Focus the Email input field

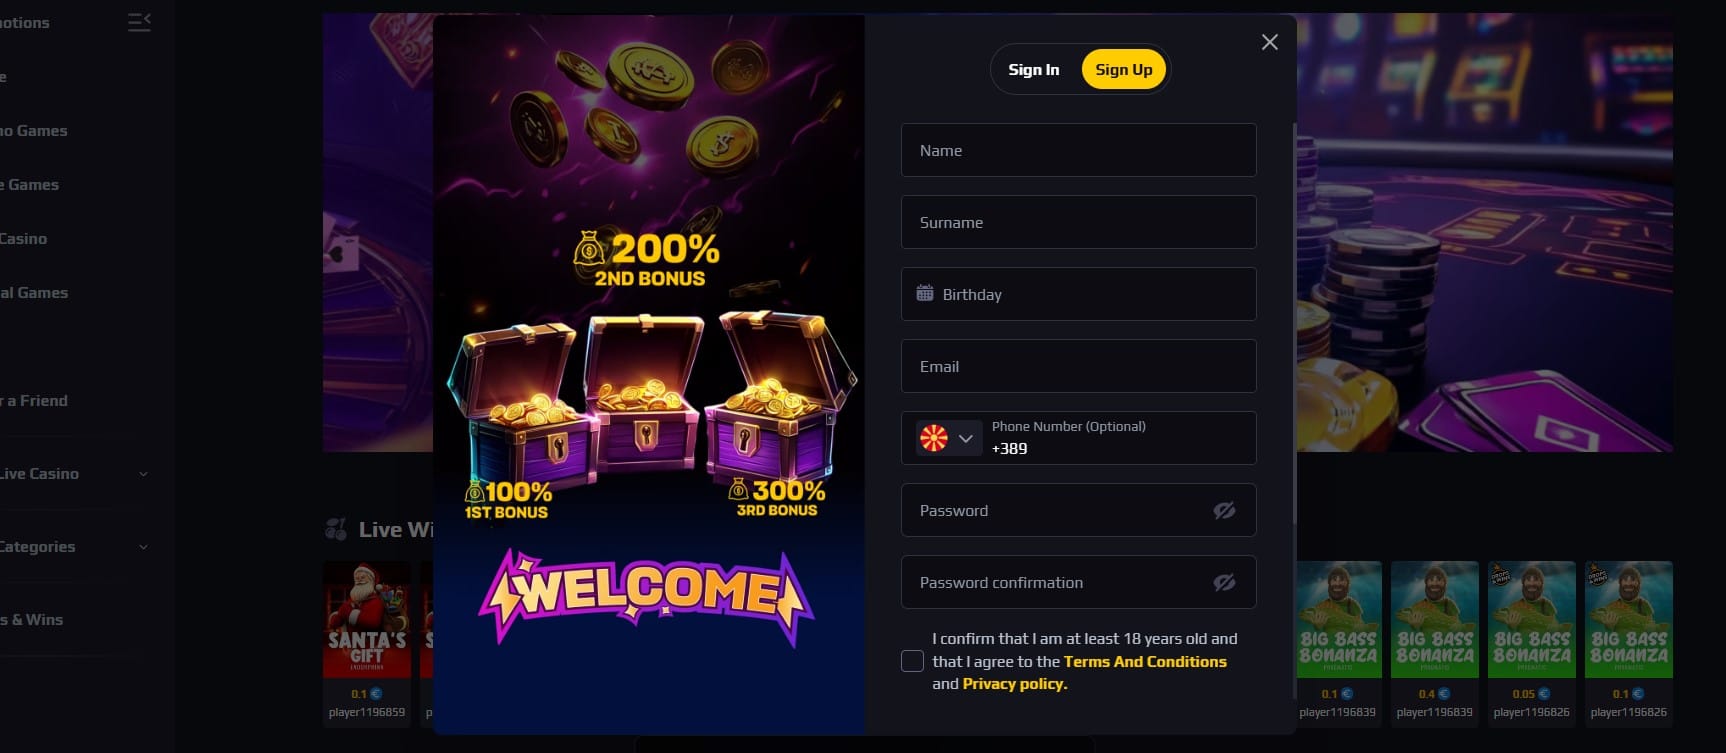tap(1078, 366)
